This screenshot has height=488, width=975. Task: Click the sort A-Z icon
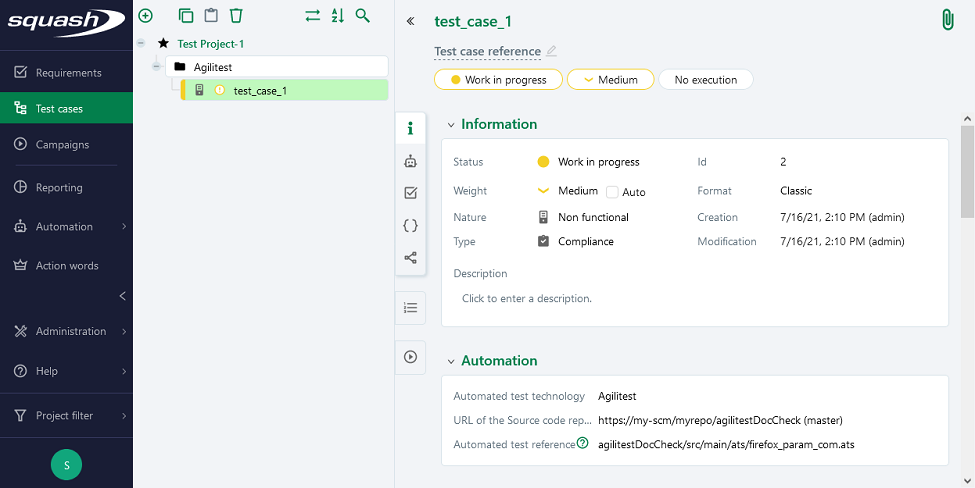[338, 16]
